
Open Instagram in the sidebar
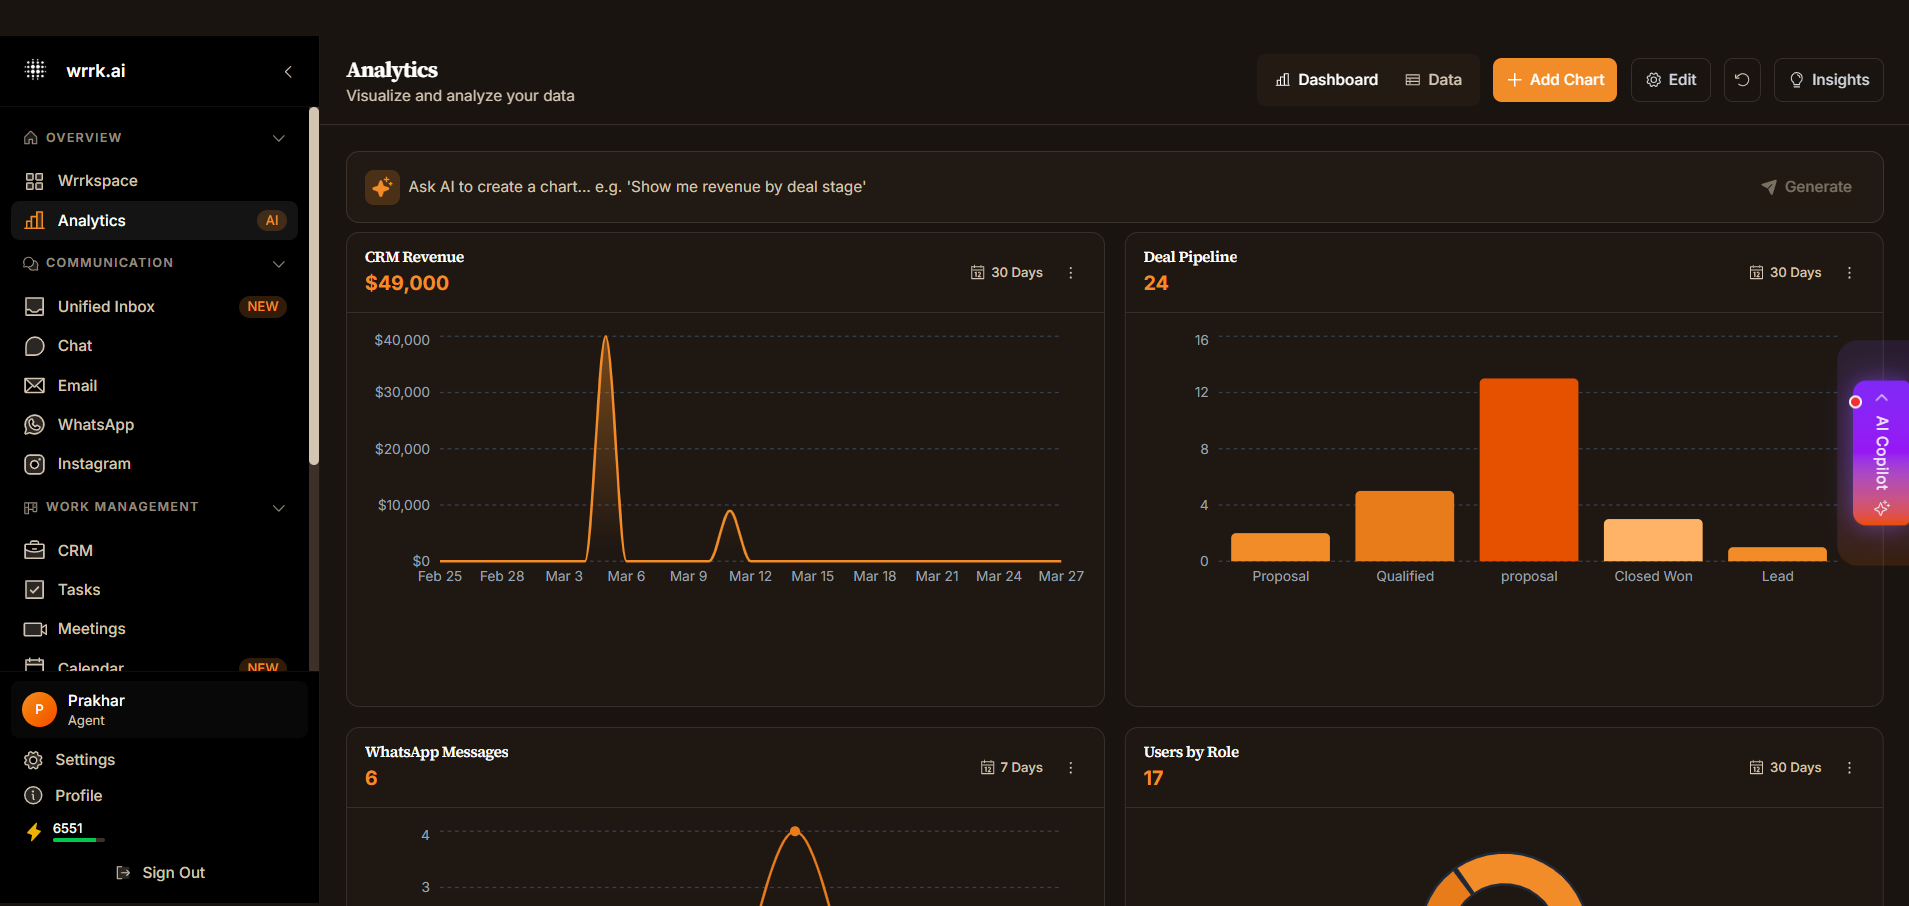94,464
